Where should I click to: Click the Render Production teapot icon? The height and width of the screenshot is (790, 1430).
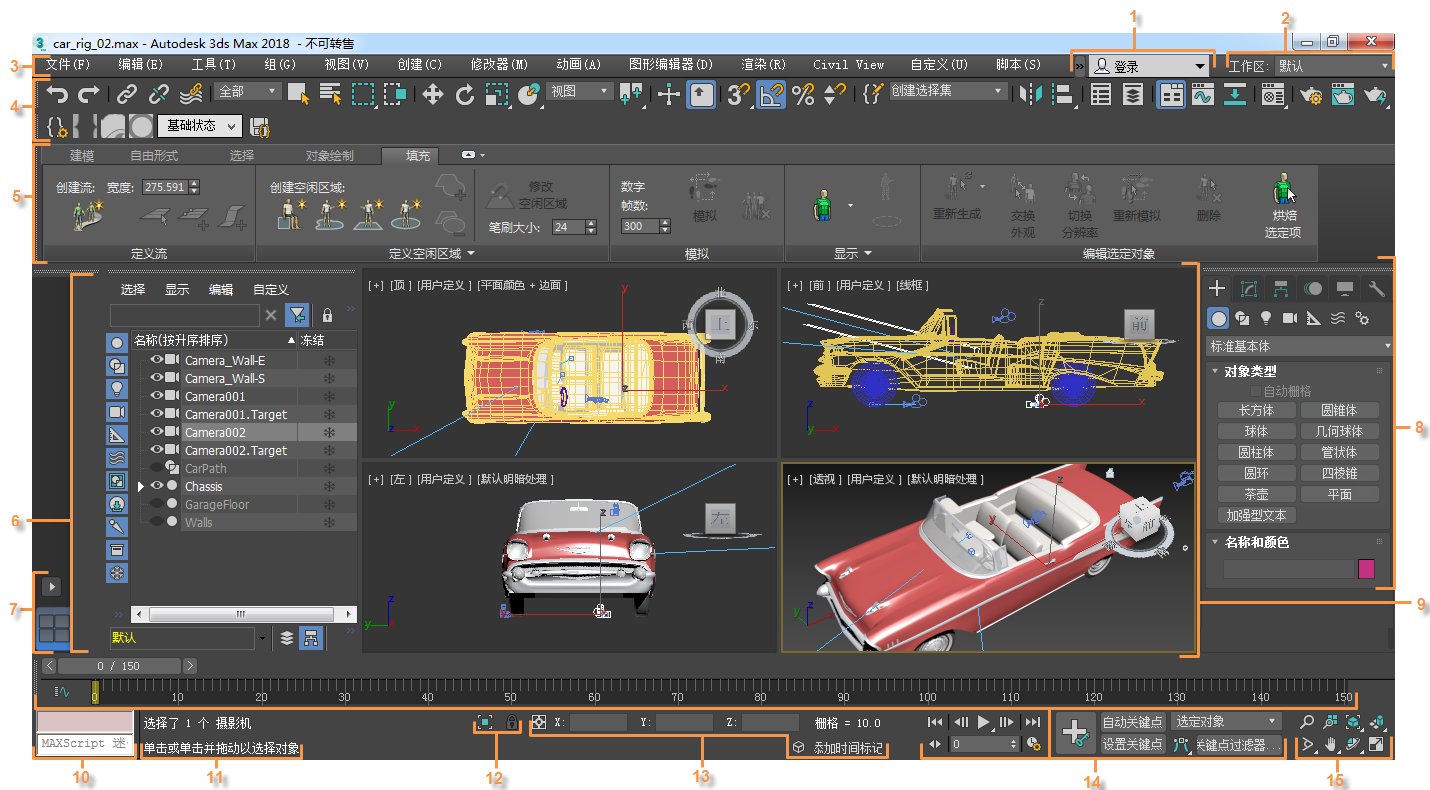(1375, 95)
